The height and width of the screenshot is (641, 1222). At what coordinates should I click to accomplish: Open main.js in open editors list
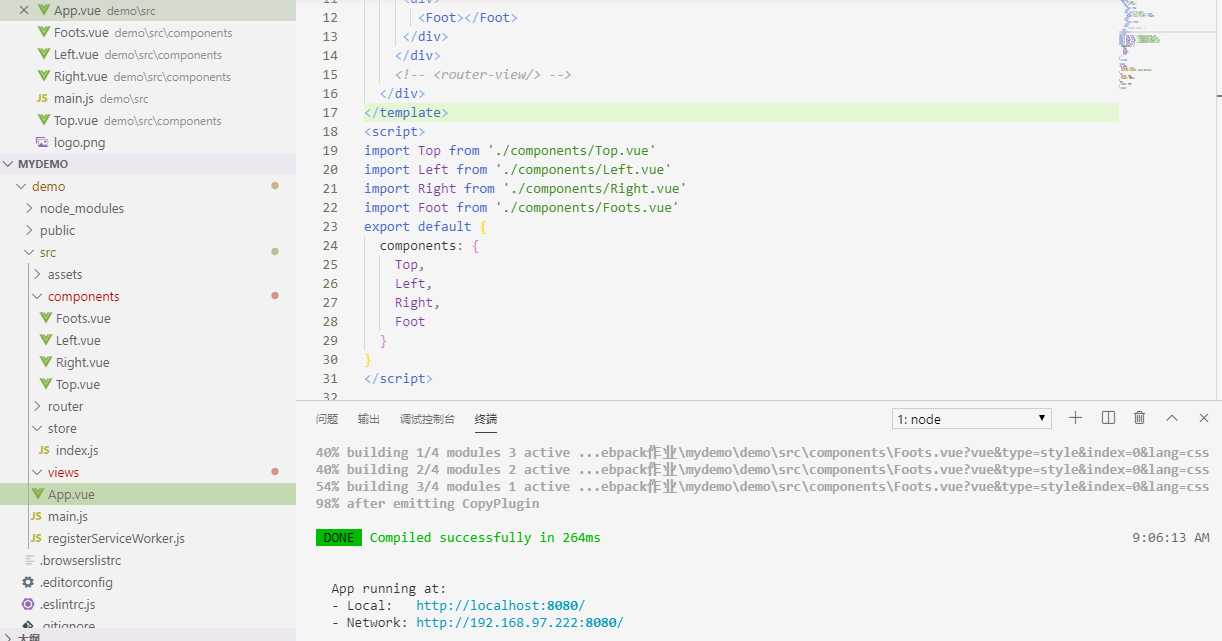(148, 98)
